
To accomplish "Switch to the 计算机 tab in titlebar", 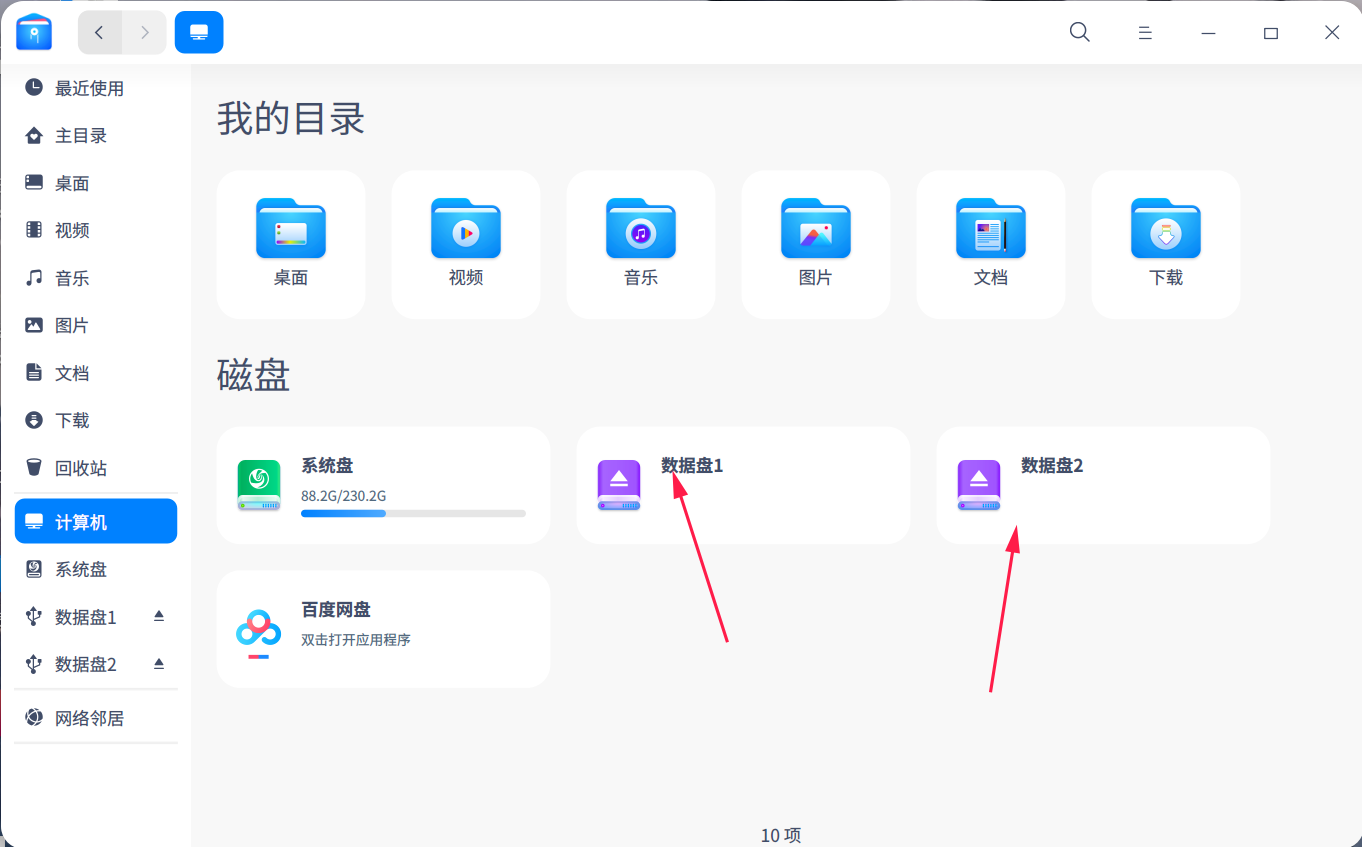I will click(198, 31).
